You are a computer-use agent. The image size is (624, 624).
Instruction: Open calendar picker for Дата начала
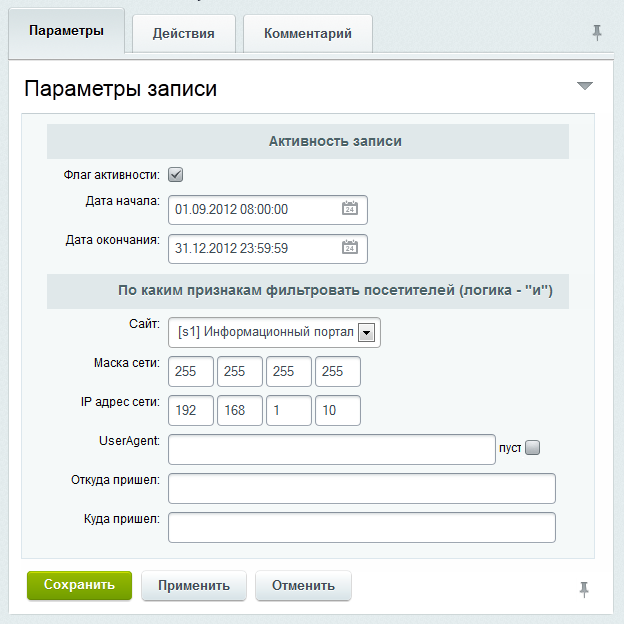click(350, 209)
